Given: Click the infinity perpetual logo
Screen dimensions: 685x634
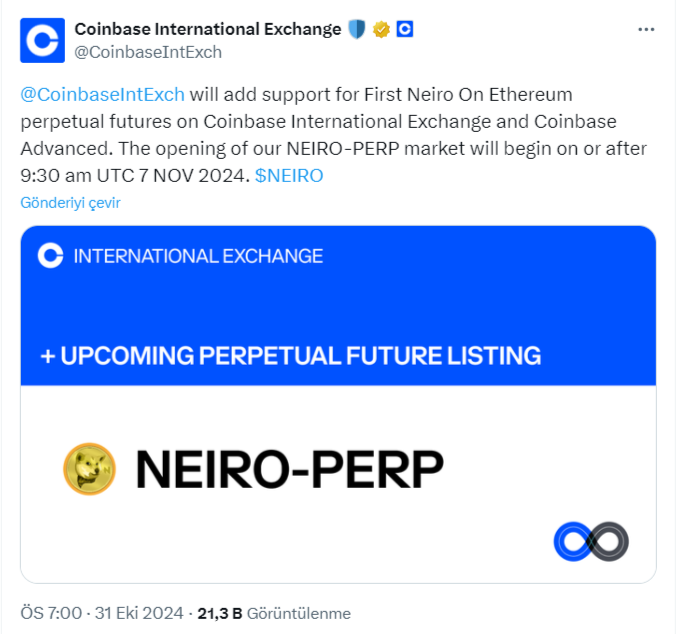Looking at the screenshot, I should [x=591, y=541].
